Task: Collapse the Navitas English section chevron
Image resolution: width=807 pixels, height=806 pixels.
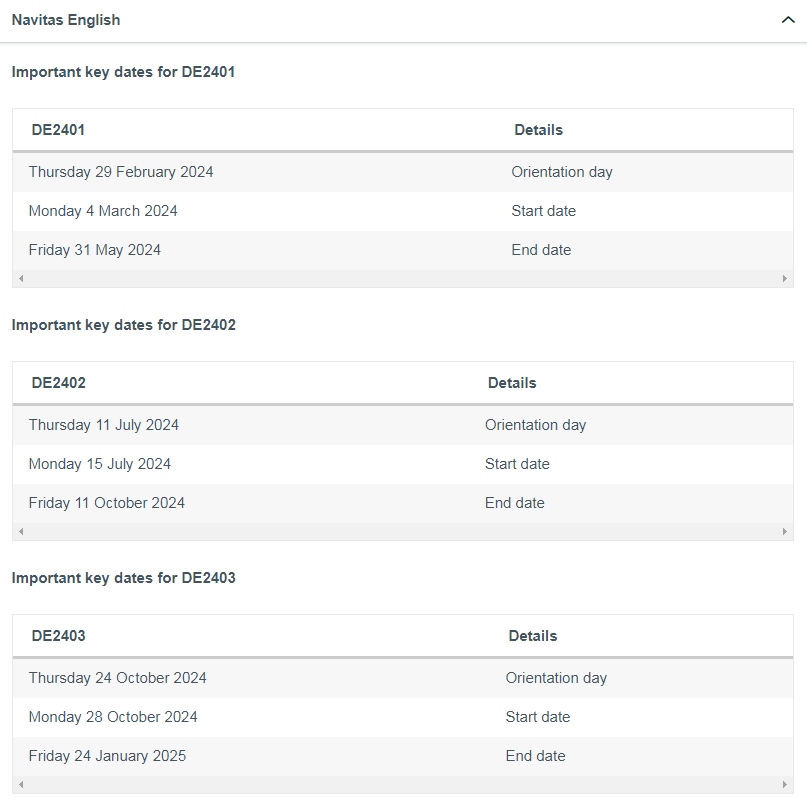Action: (x=787, y=21)
